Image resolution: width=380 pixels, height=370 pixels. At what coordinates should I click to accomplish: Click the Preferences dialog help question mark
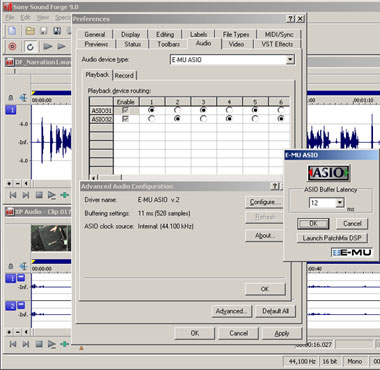point(291,19)
